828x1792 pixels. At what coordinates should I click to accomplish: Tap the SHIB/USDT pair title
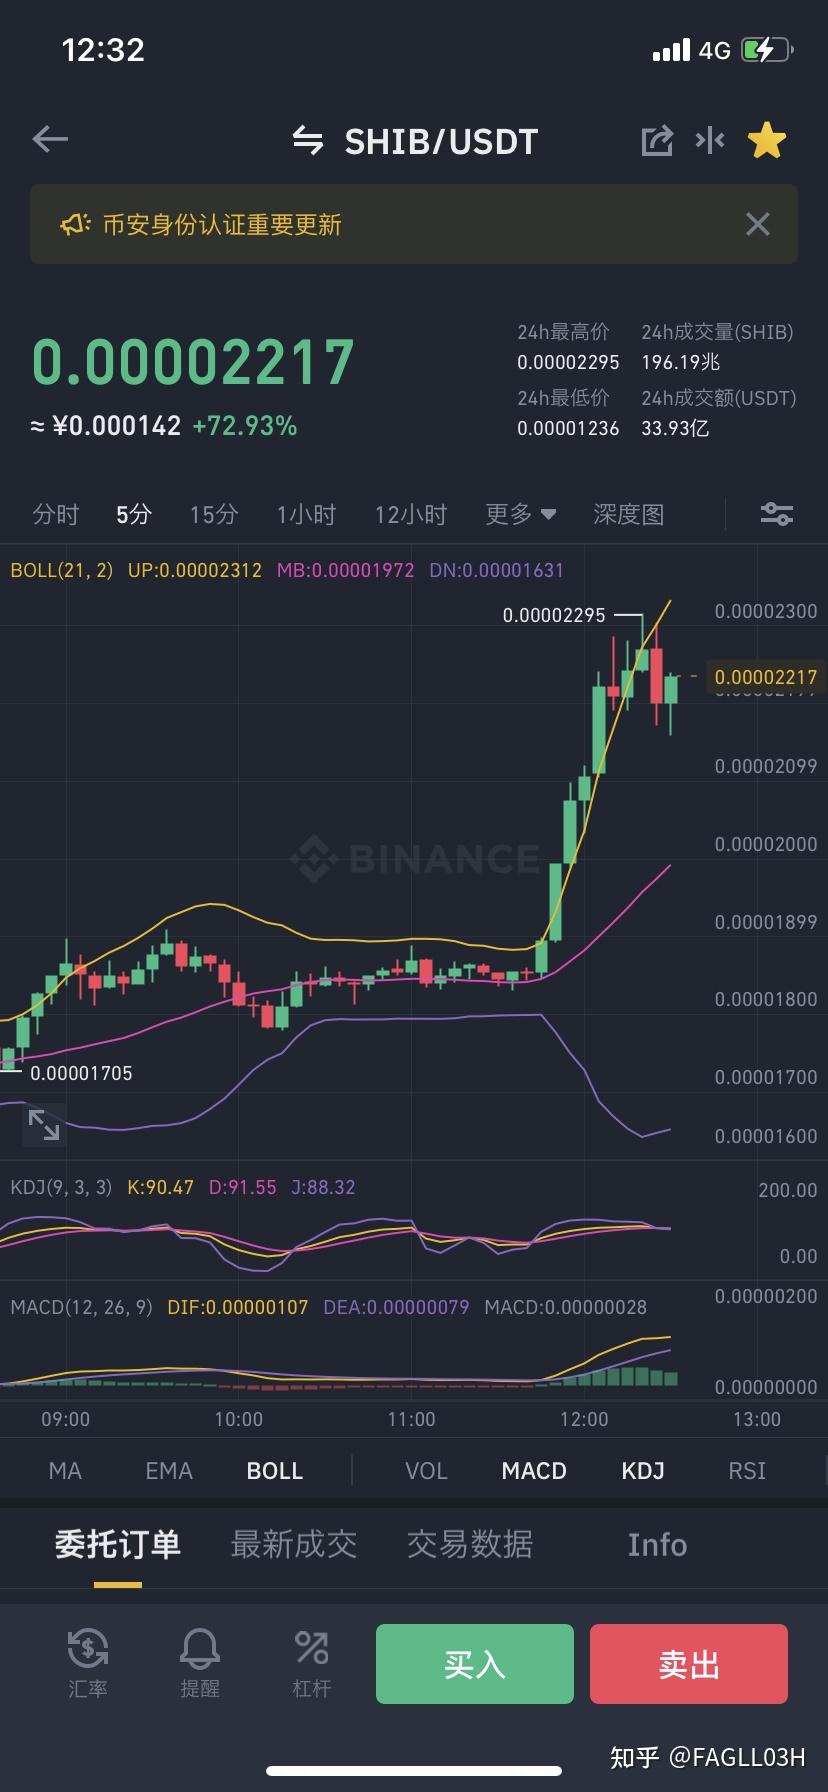441,142
